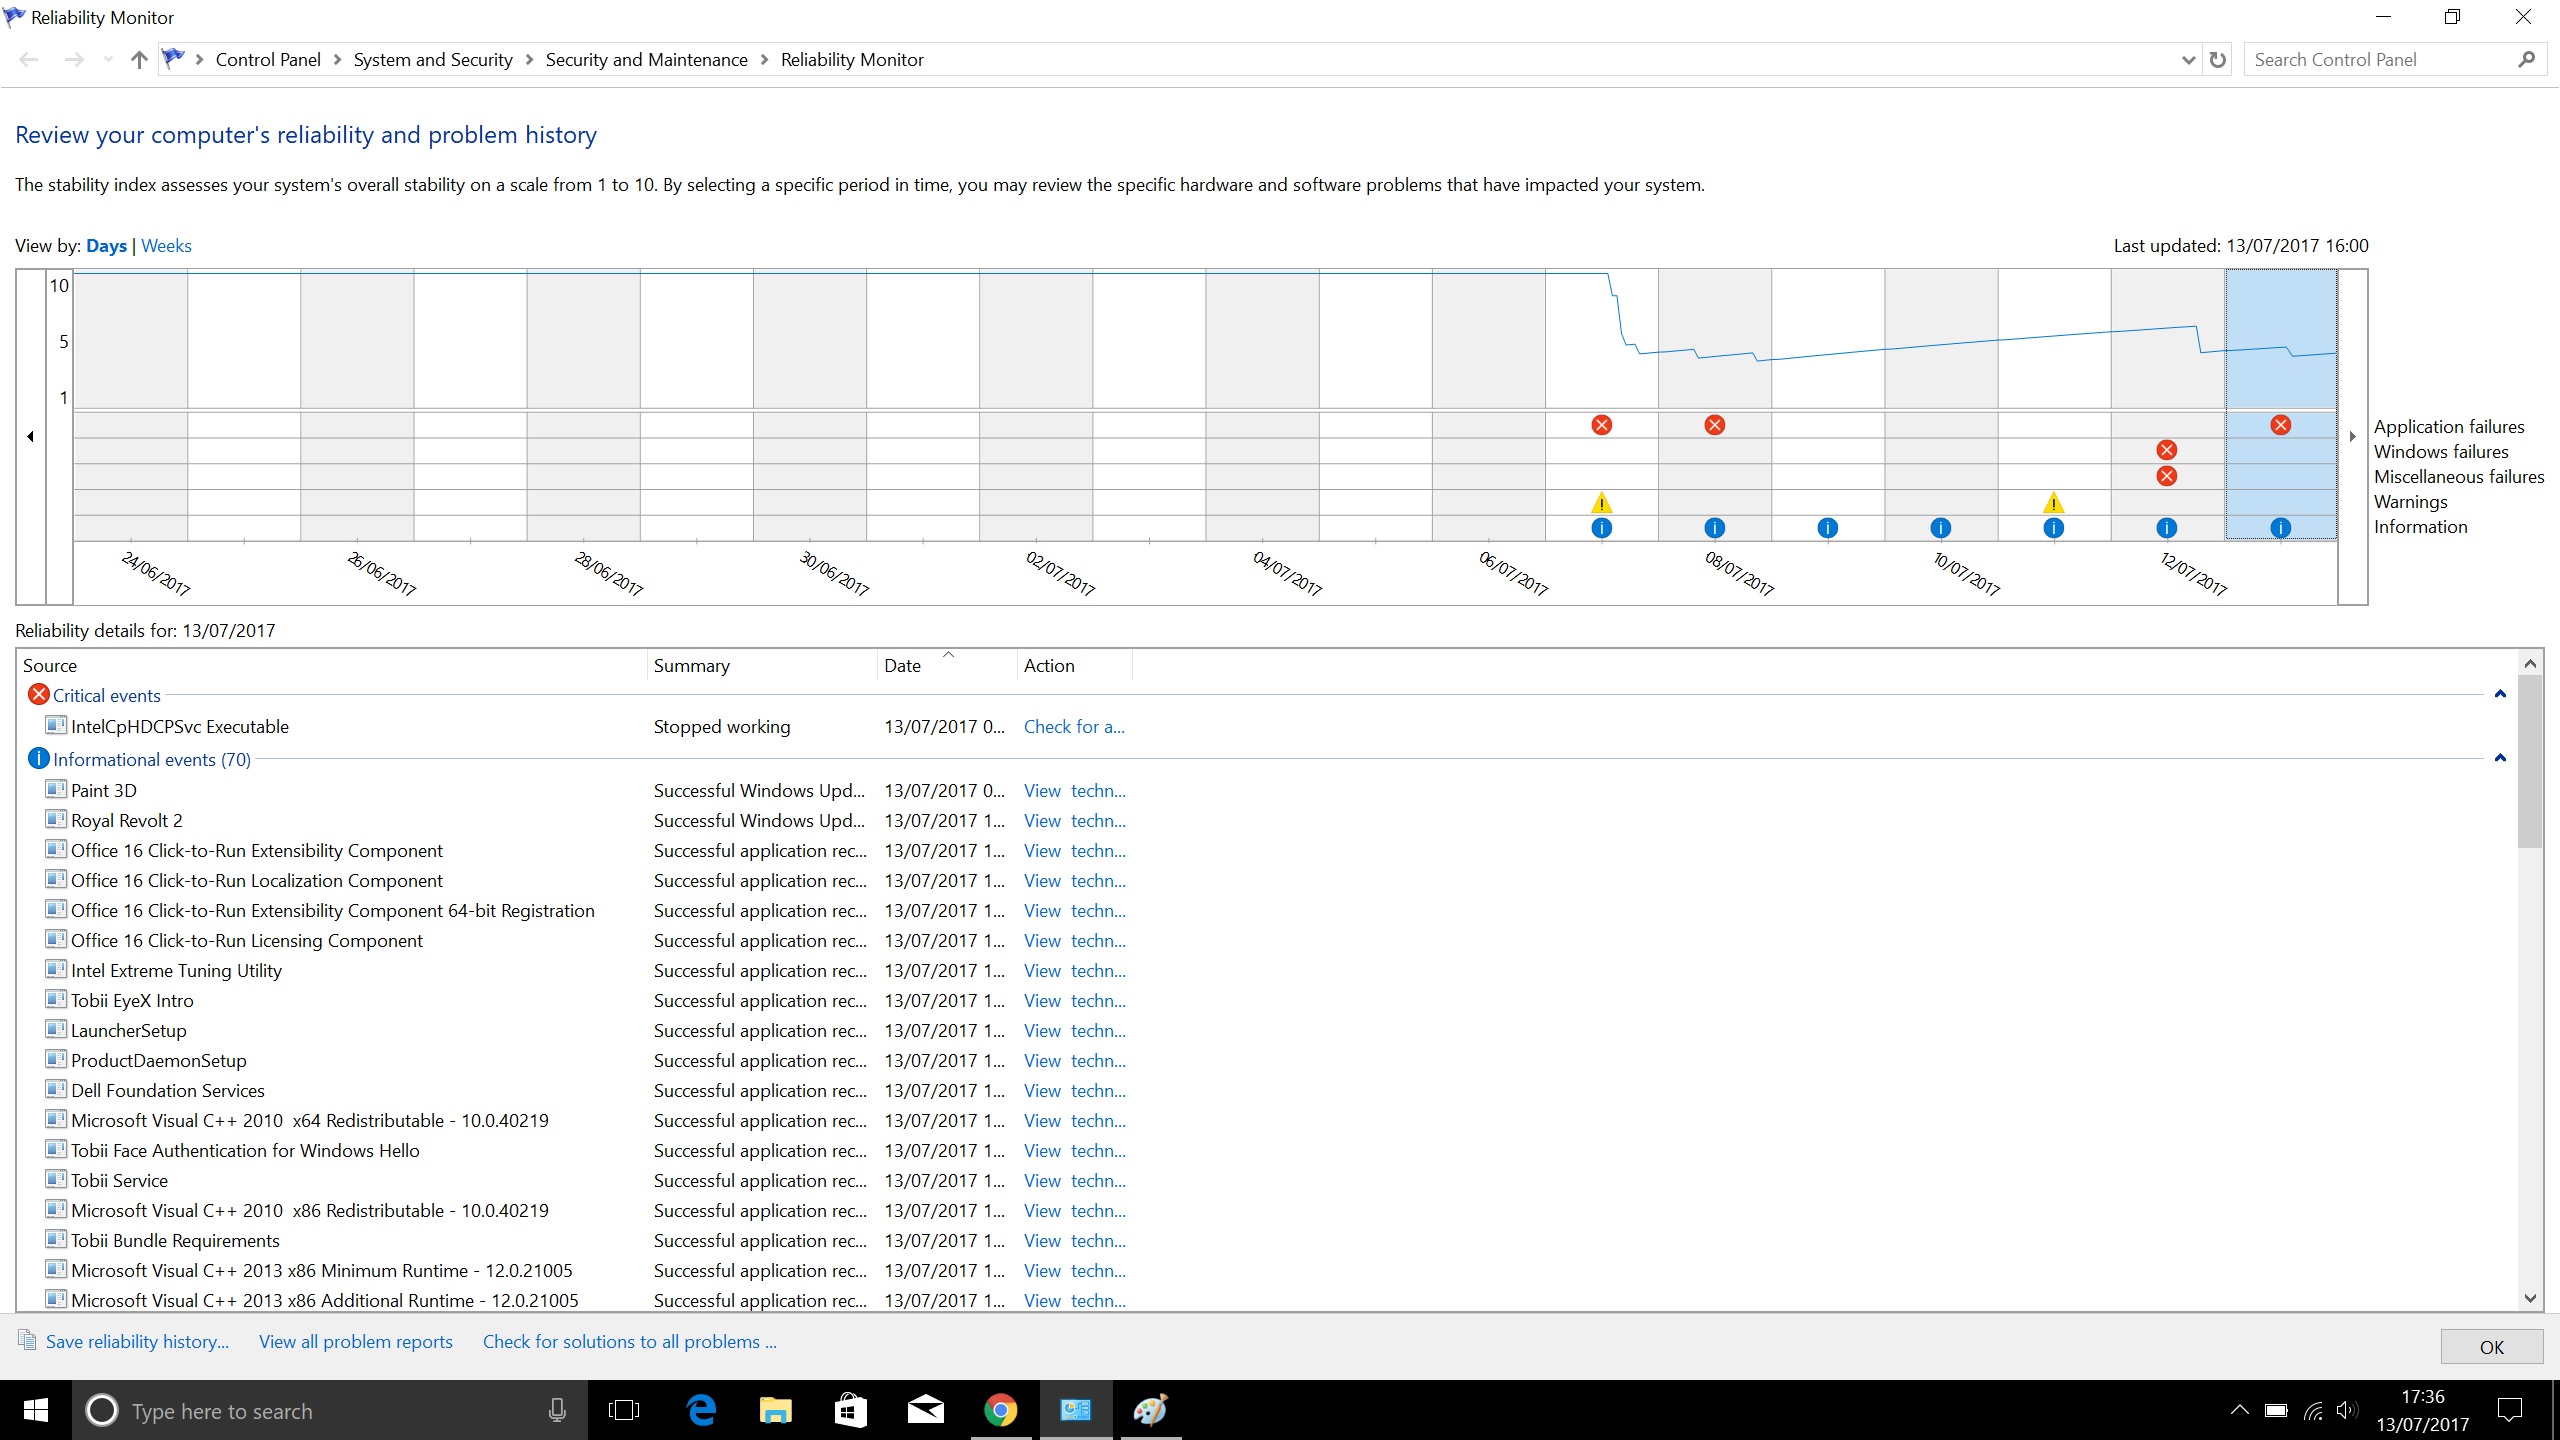The height and width of the screenshot is (1440, 2560).
Task: Switch chart view to Weeks
Action: pos(166,246)
